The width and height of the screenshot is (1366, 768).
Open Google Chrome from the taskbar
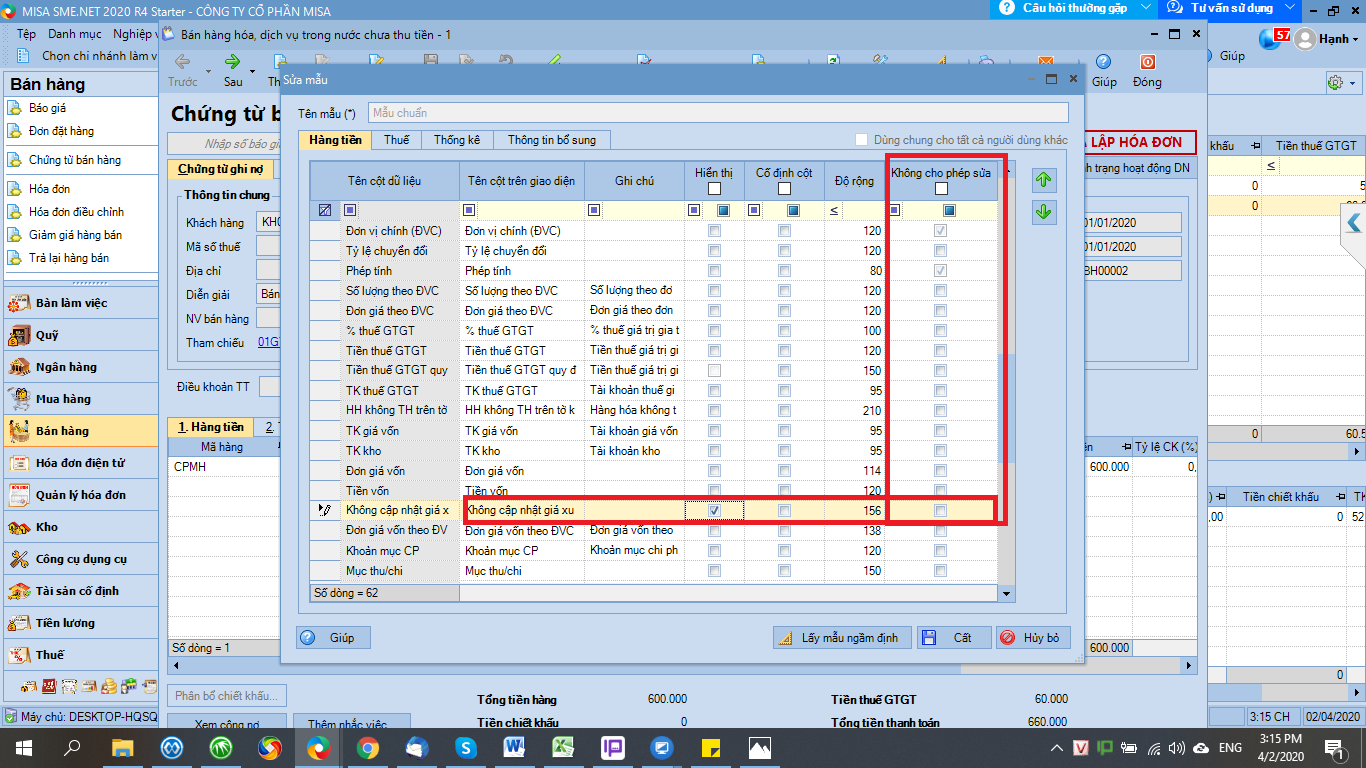(x=367, y=747)
